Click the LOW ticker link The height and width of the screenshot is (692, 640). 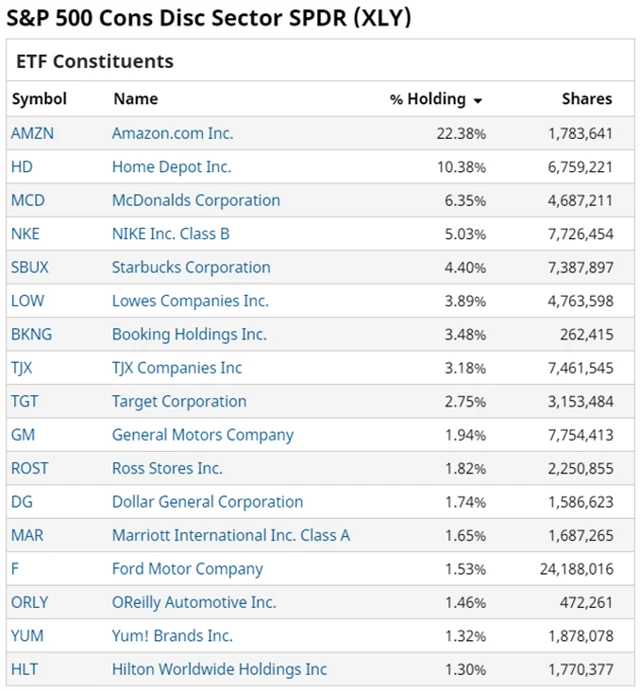28,301
